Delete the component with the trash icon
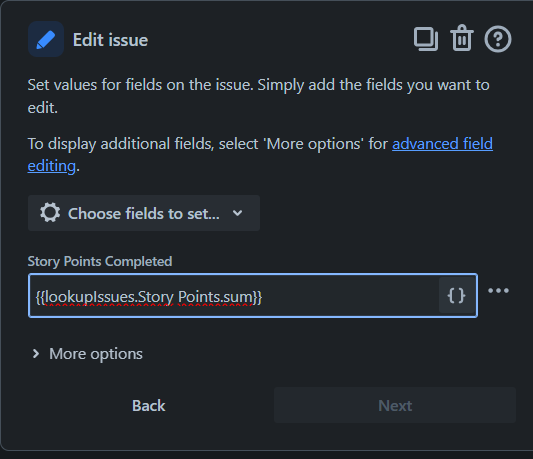This screenshot has width=533, height=459. coord(462,38)
